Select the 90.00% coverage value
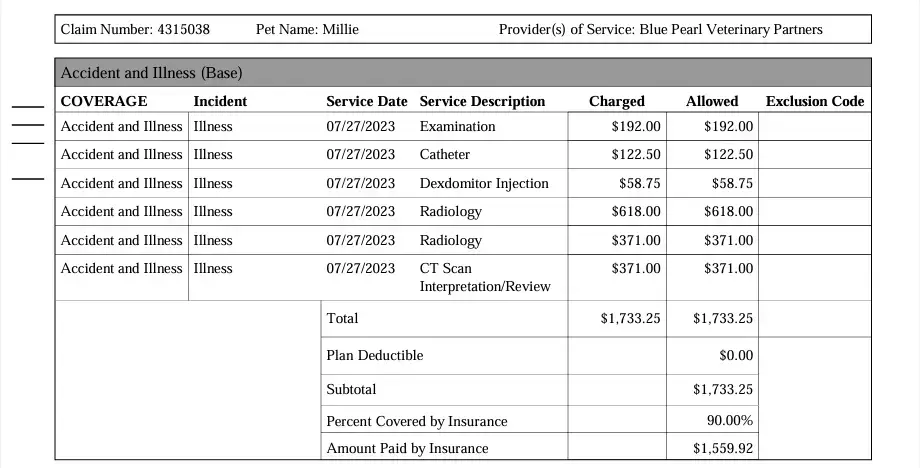920x468 pixels. 730,421
